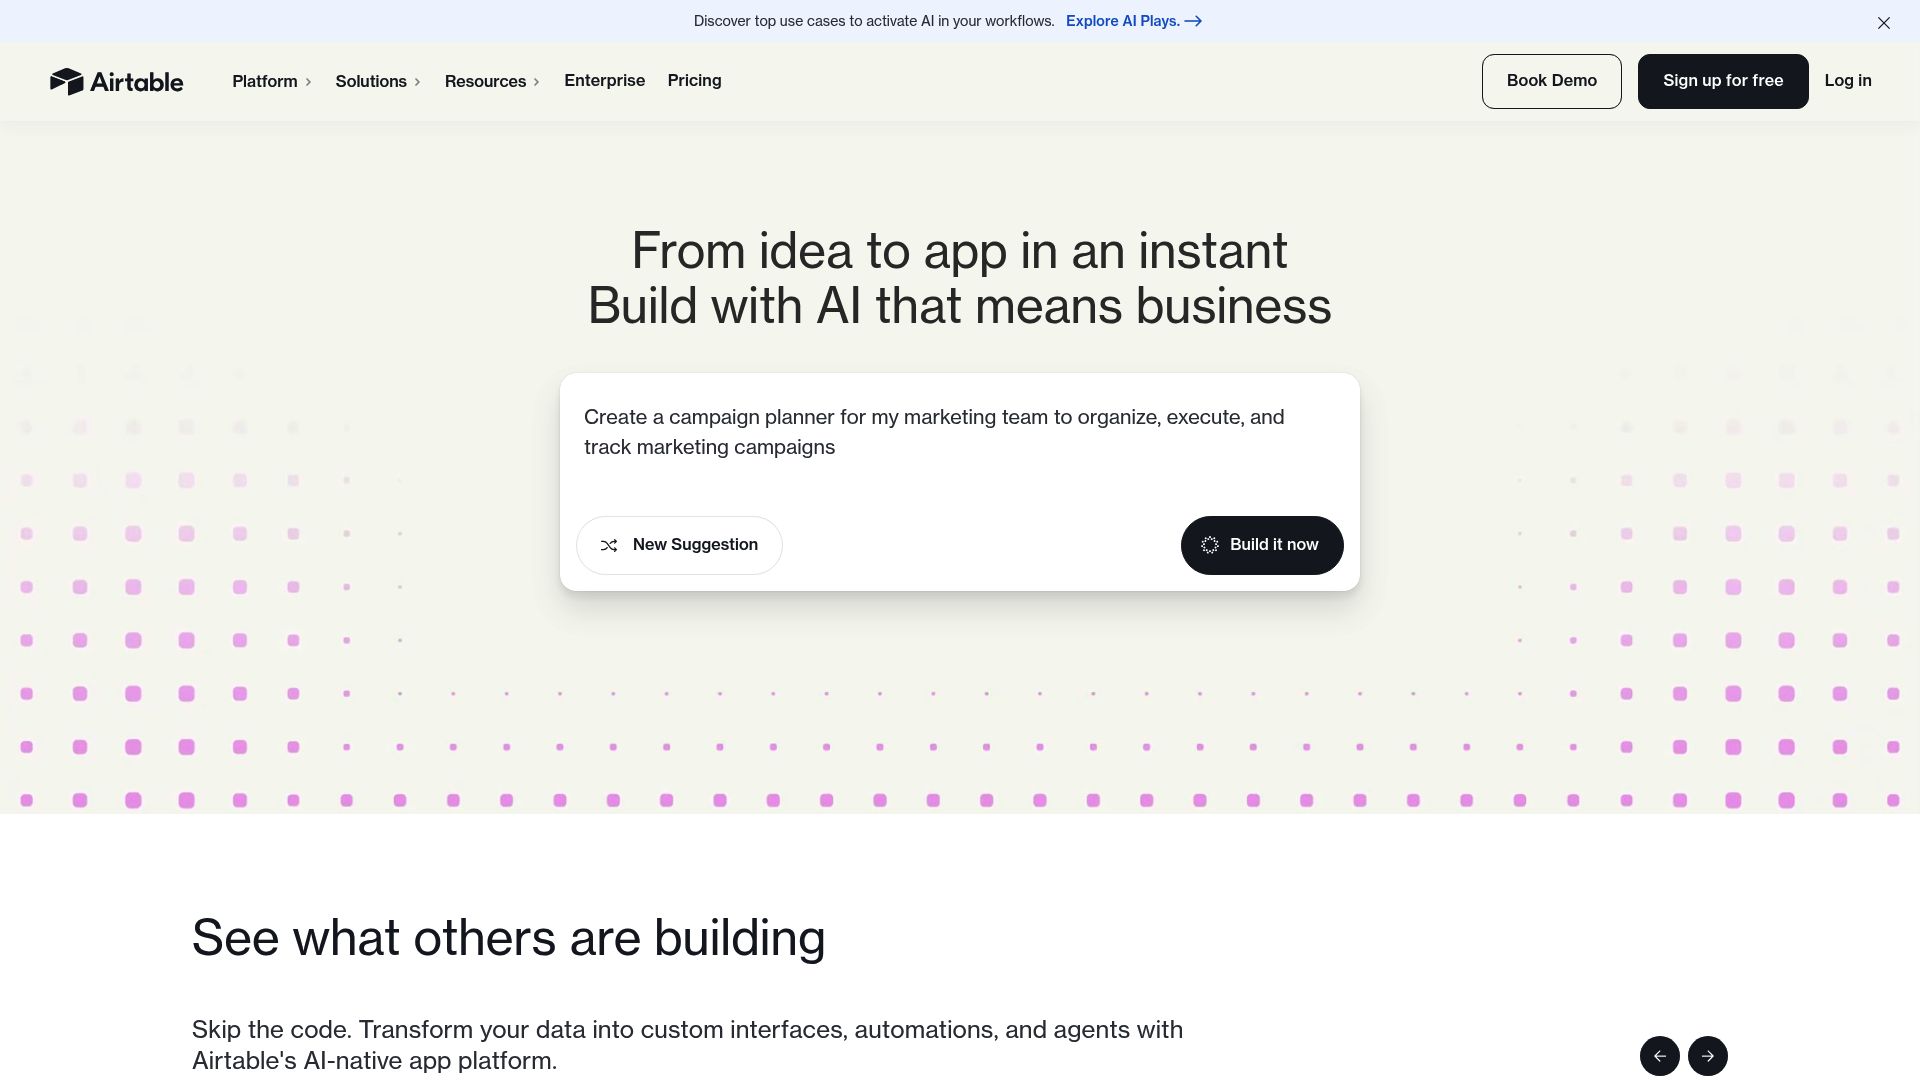Click the shuffle icon in New Suggestion
Screen dimensions: 1920x1080
point(609,545)
